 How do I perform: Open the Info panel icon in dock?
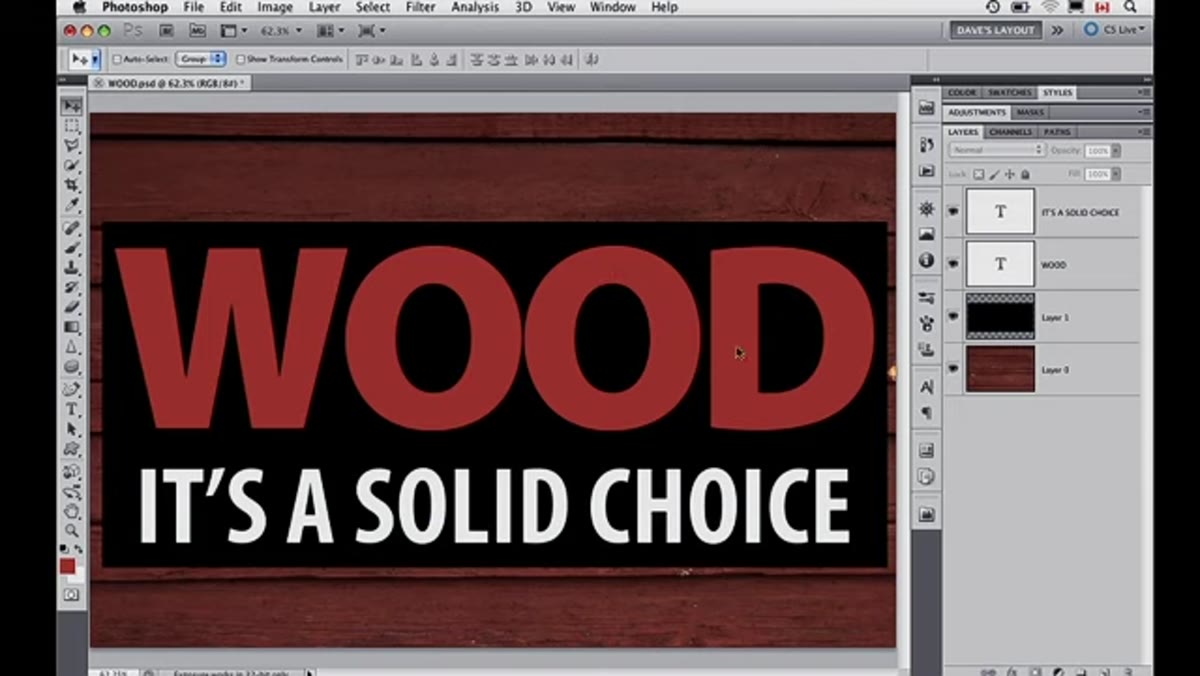(926, 260)
